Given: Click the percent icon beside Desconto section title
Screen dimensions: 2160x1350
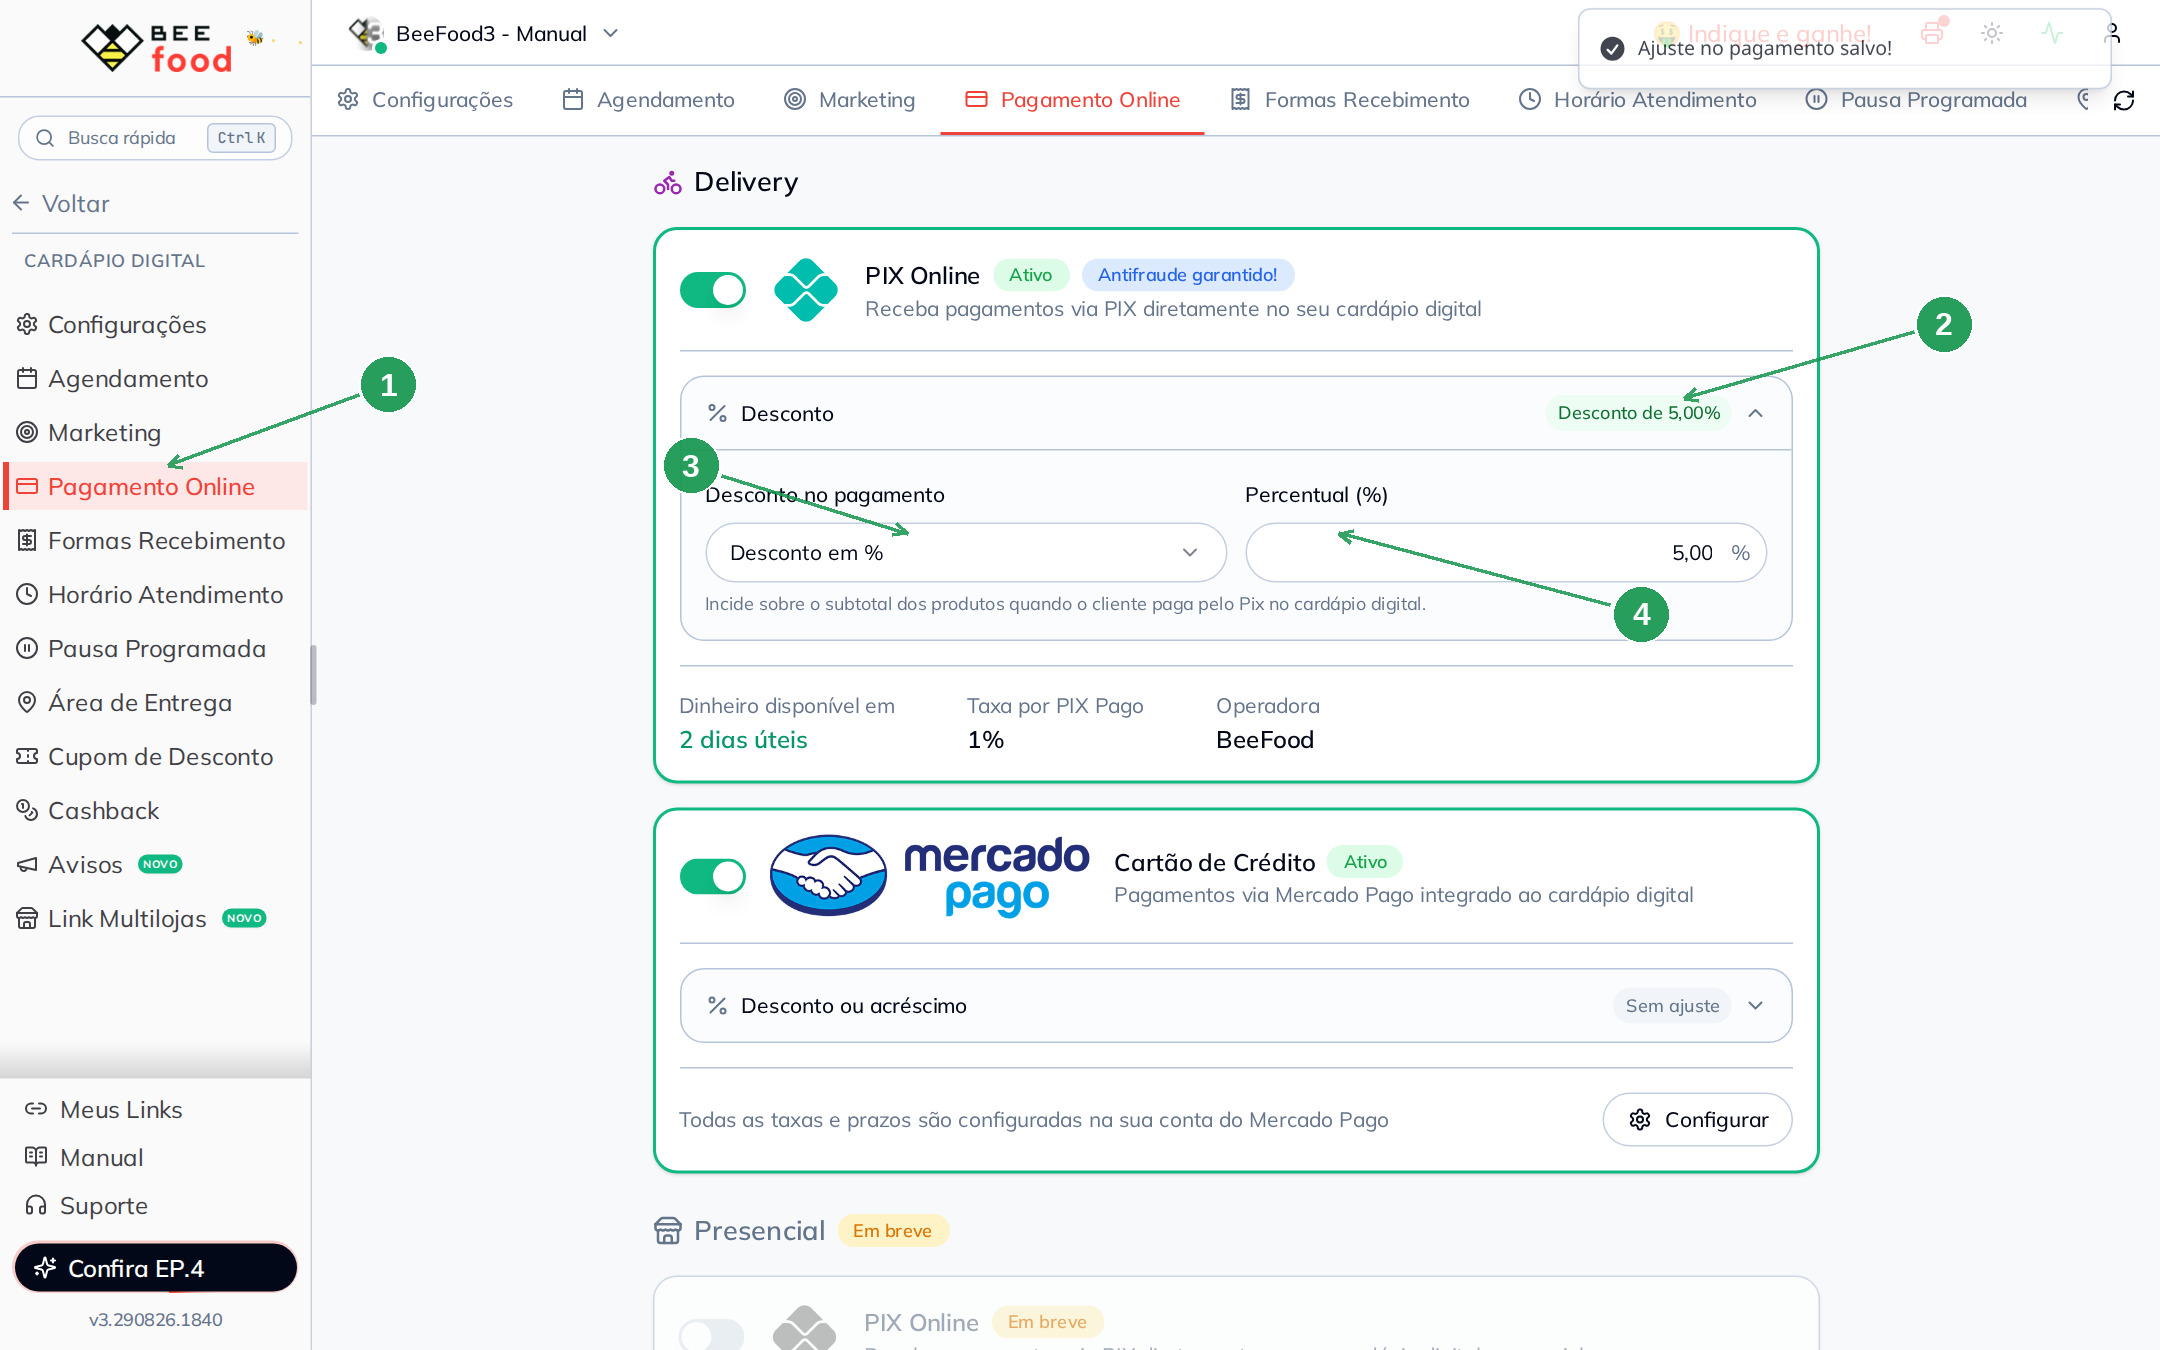Looking at the screenshot, I should 717,413.
